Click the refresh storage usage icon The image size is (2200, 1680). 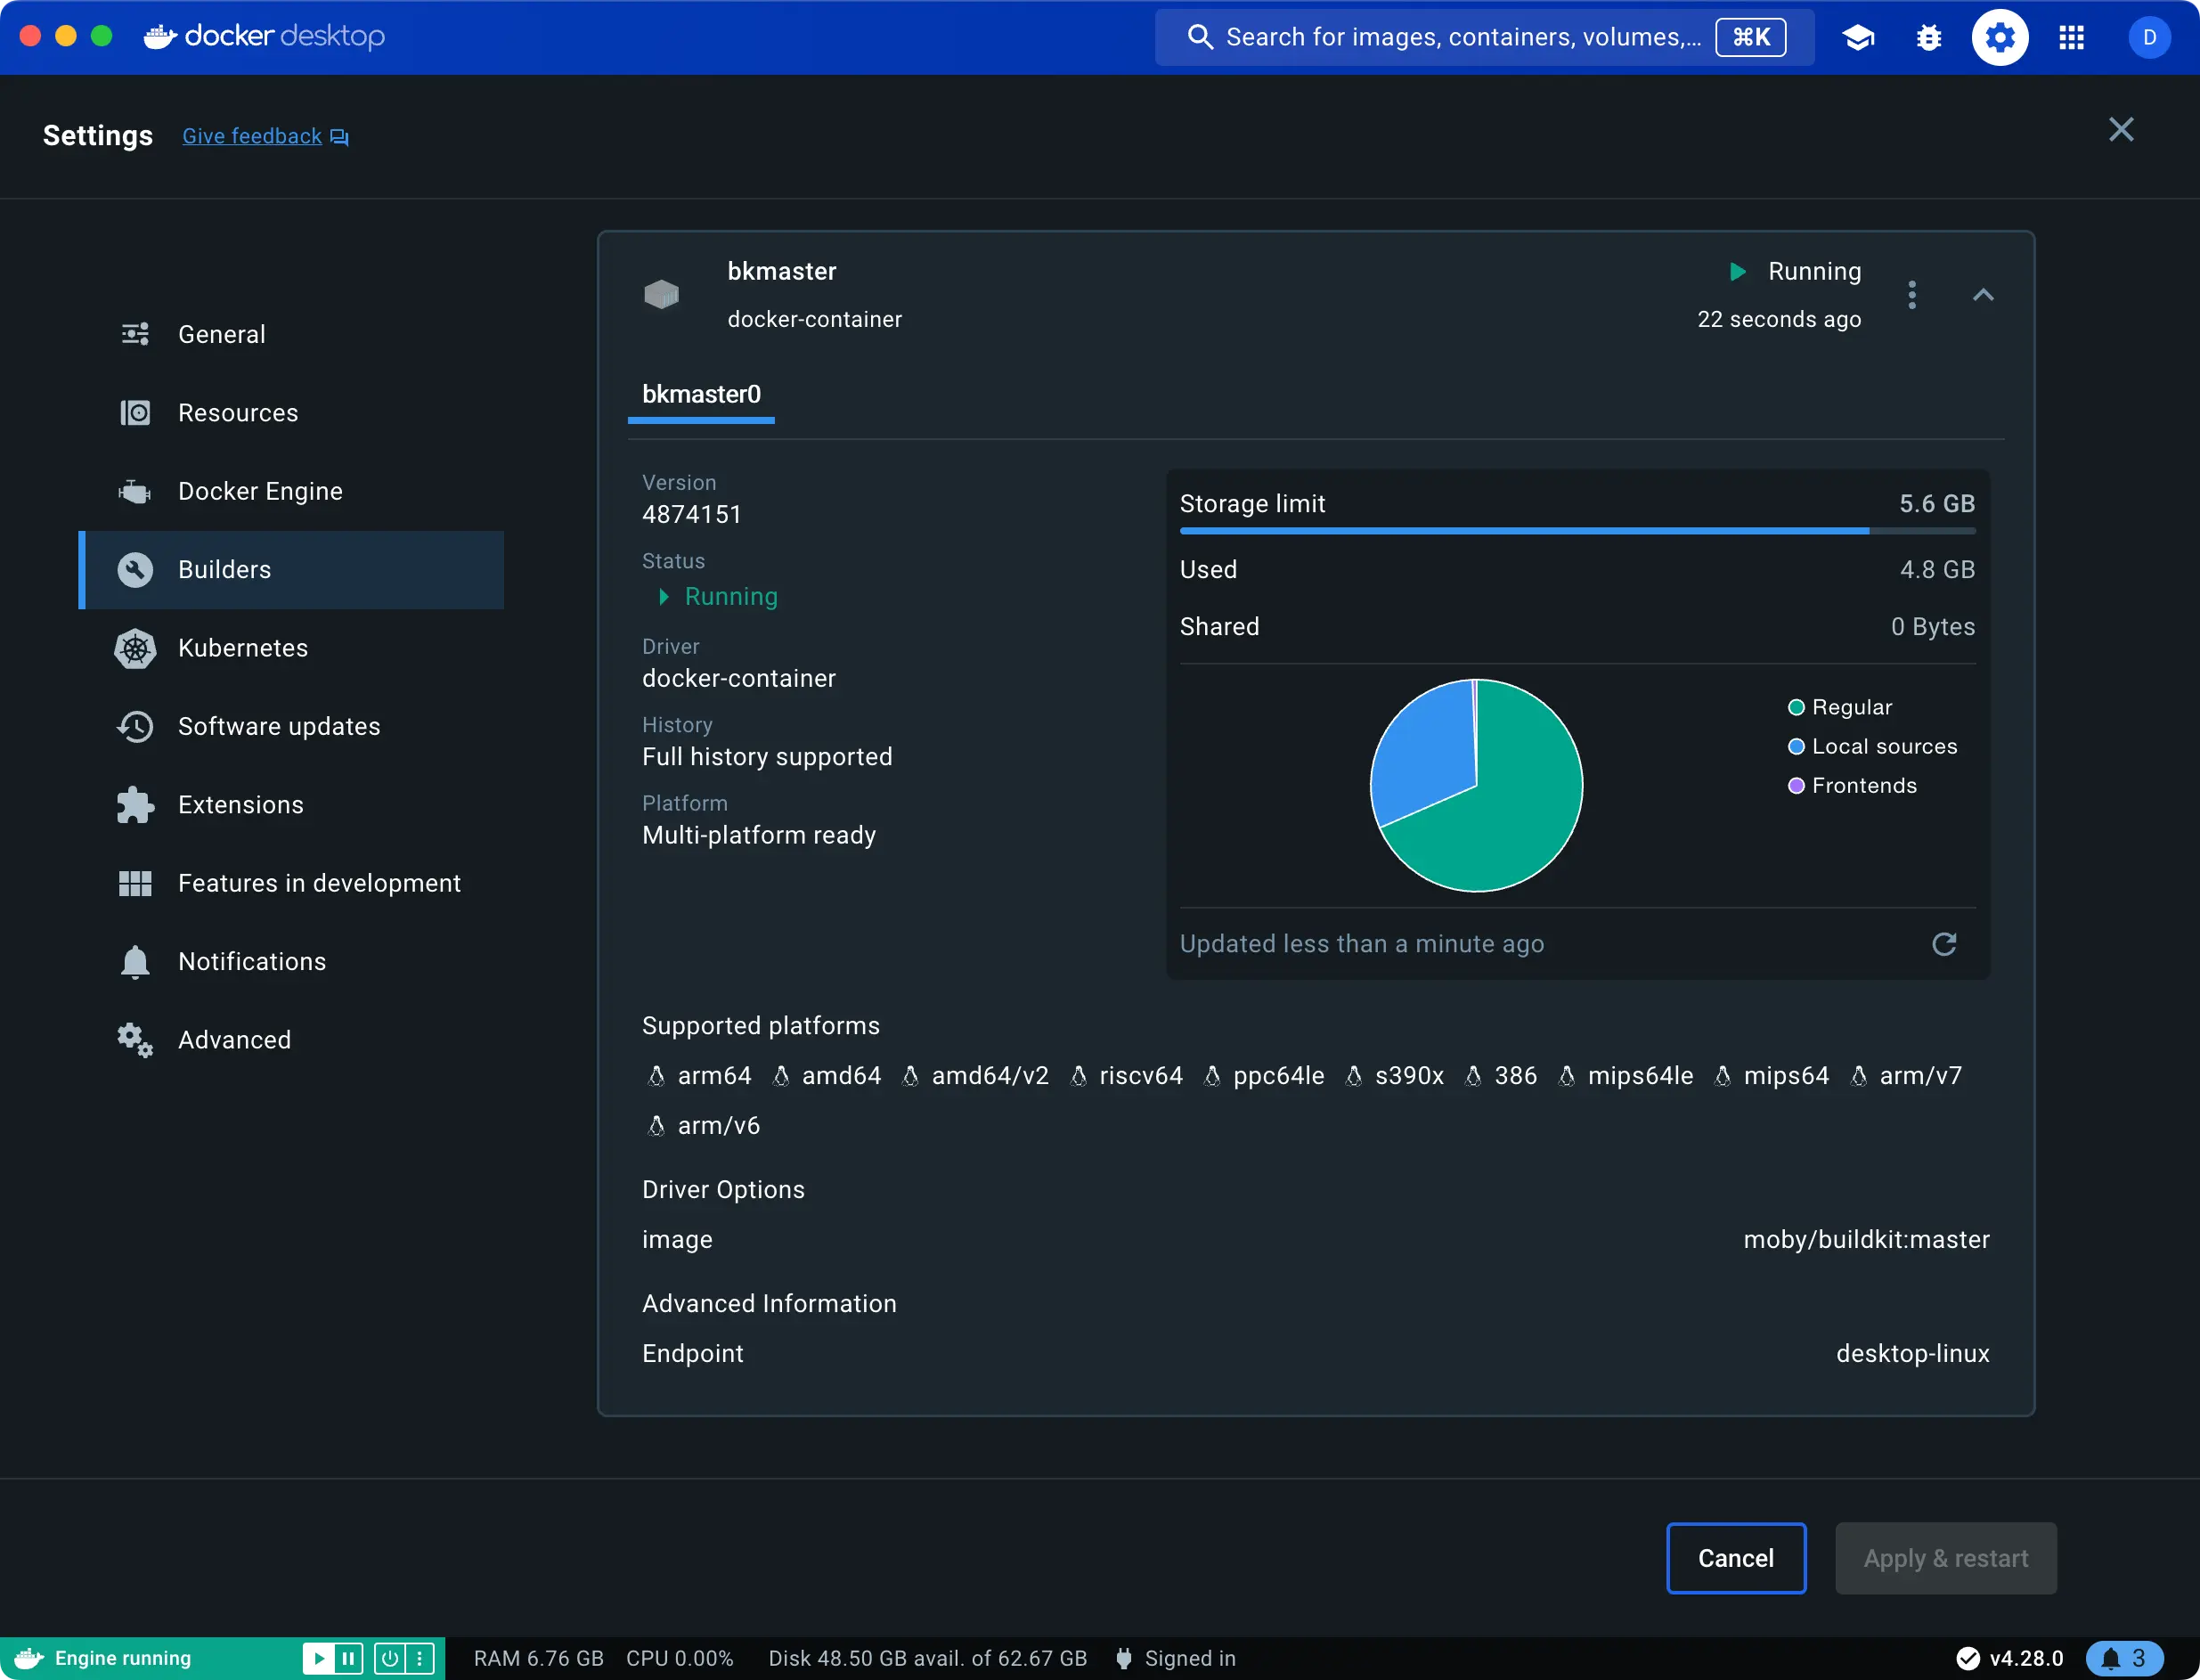coord(1943,944)
